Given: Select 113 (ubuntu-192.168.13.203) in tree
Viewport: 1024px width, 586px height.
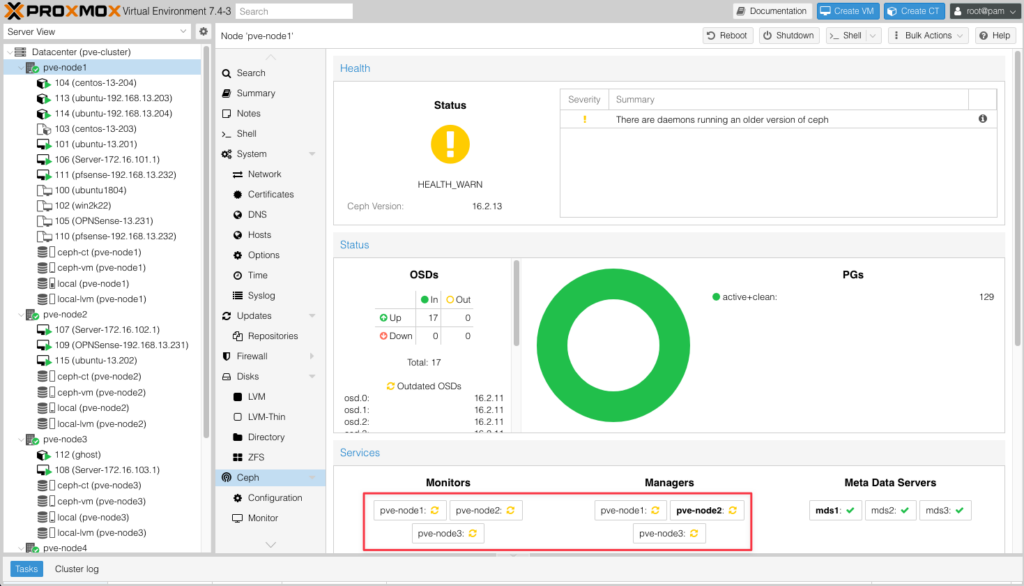Looking at the screenshot, I should [104, 98].
